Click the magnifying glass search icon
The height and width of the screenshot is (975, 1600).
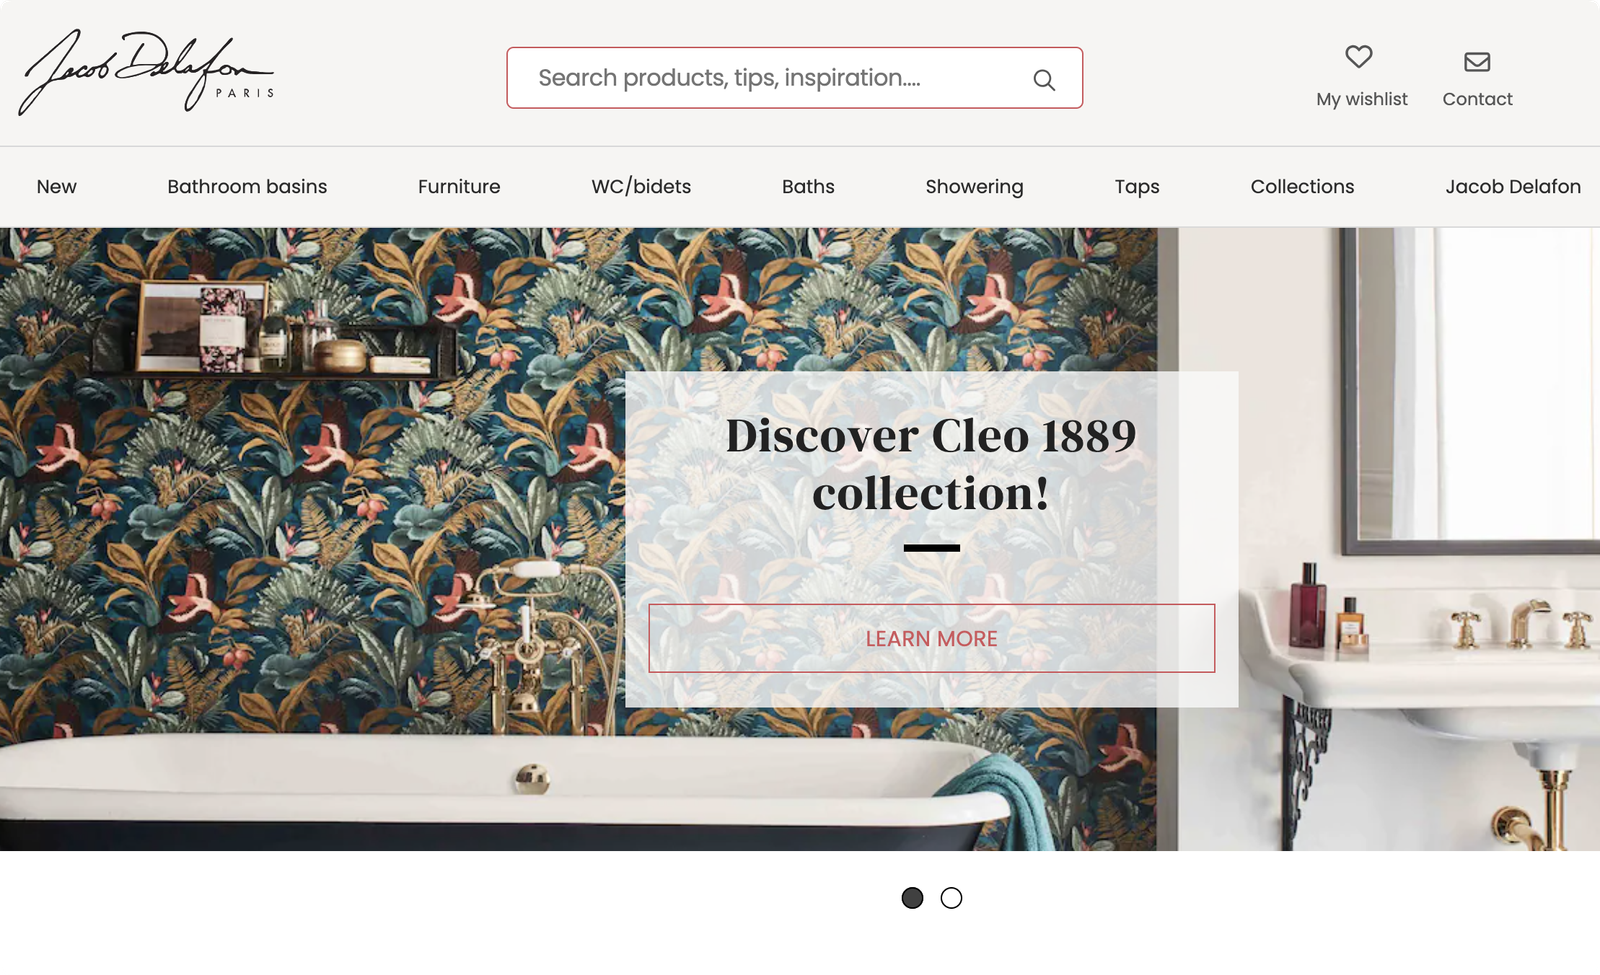point(1044,80)
